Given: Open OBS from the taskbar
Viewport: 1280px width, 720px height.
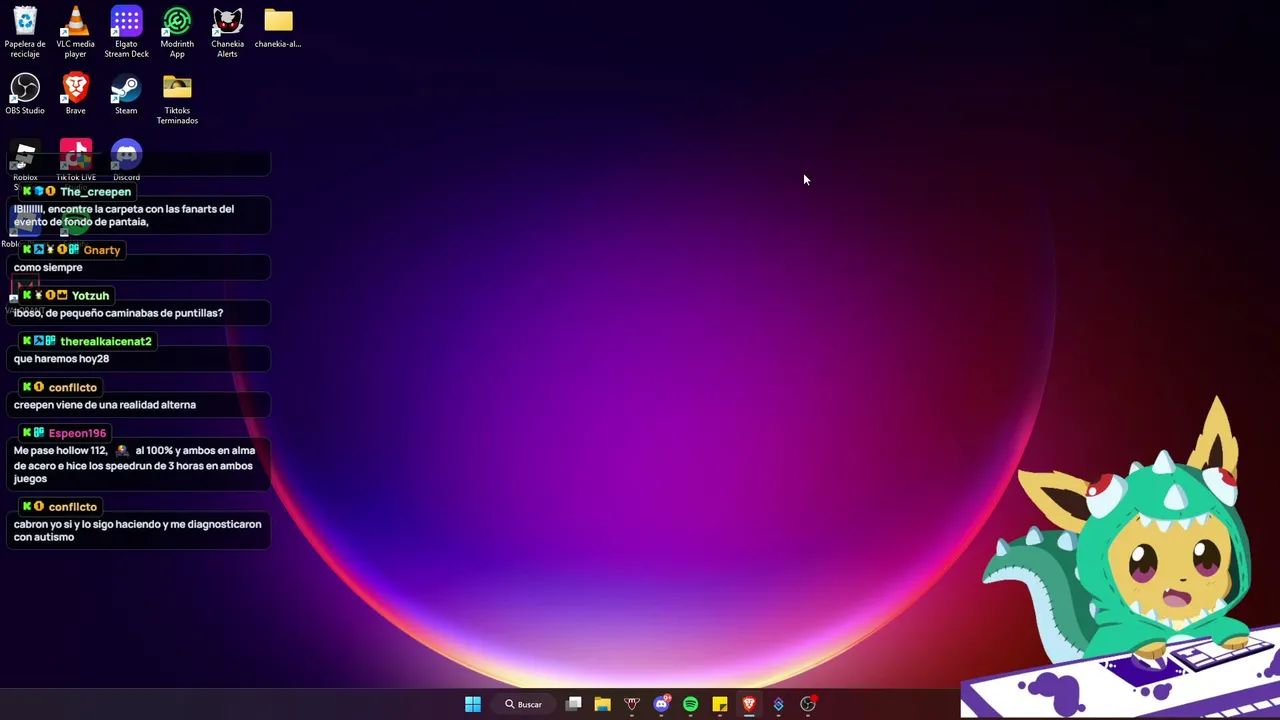Looking at the screenshot, I should click(808, 704).
